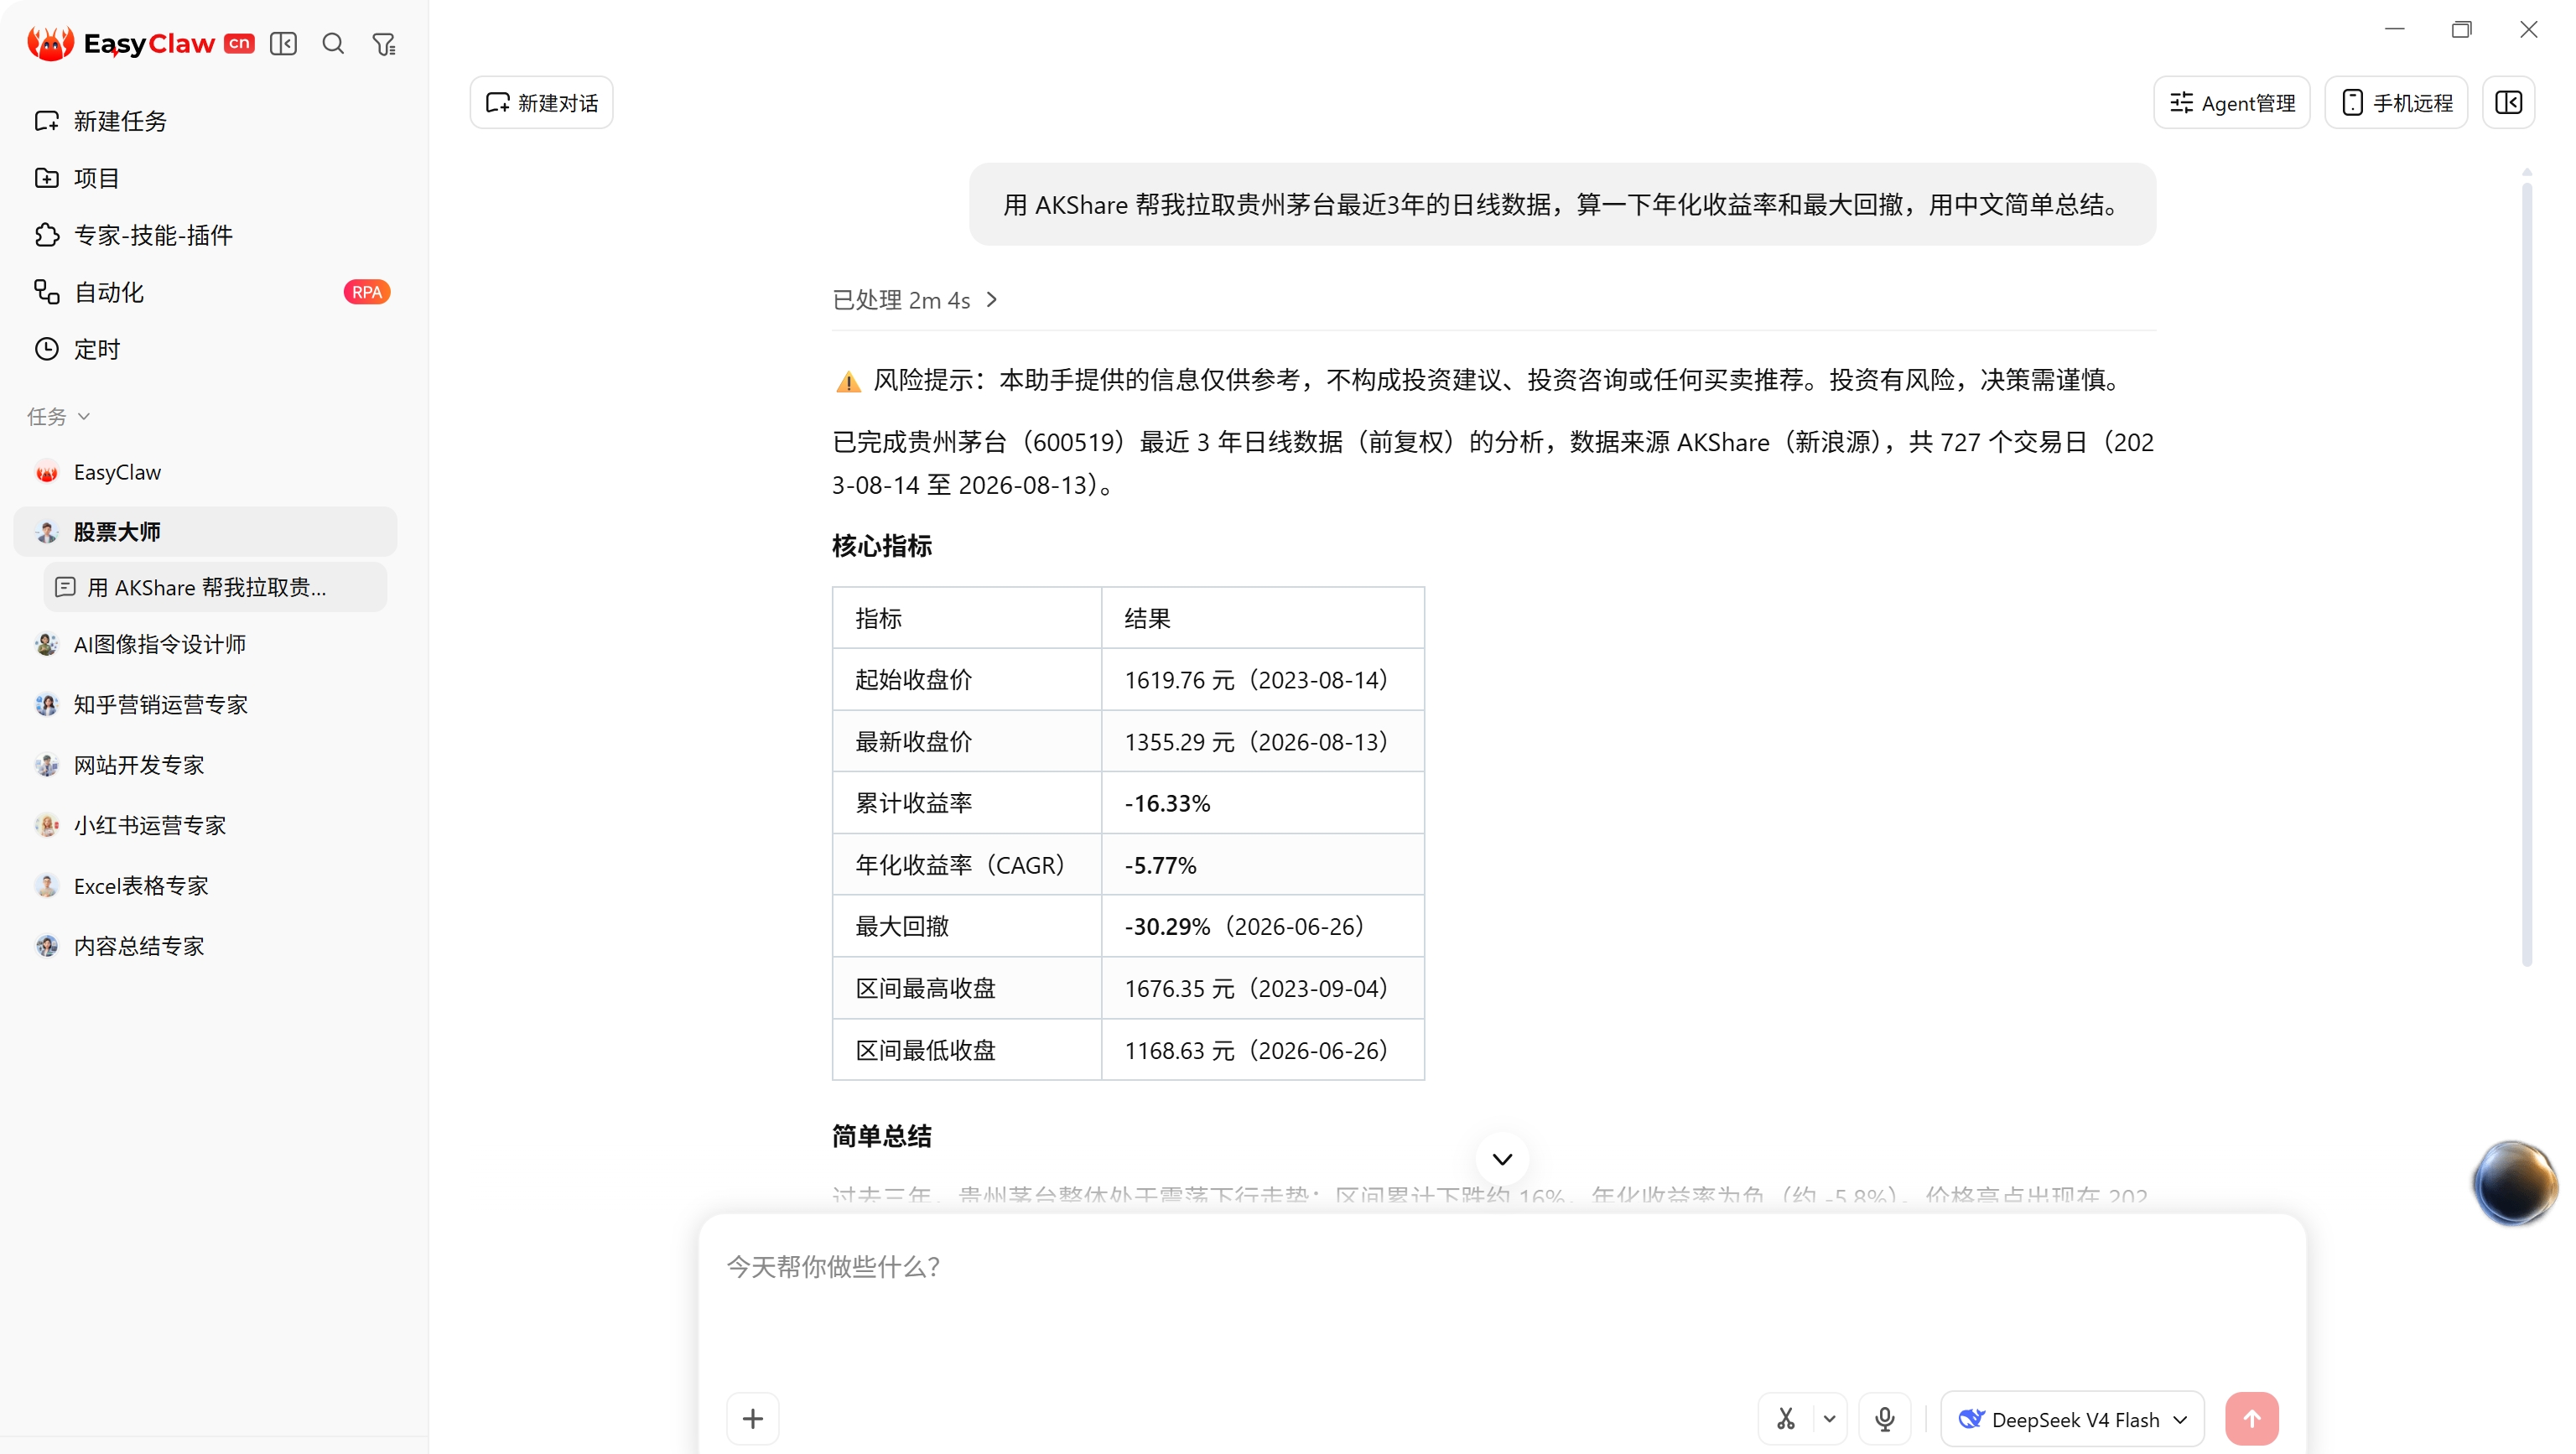Click the scissors screenshot tool icon

click(1786, 1419)
